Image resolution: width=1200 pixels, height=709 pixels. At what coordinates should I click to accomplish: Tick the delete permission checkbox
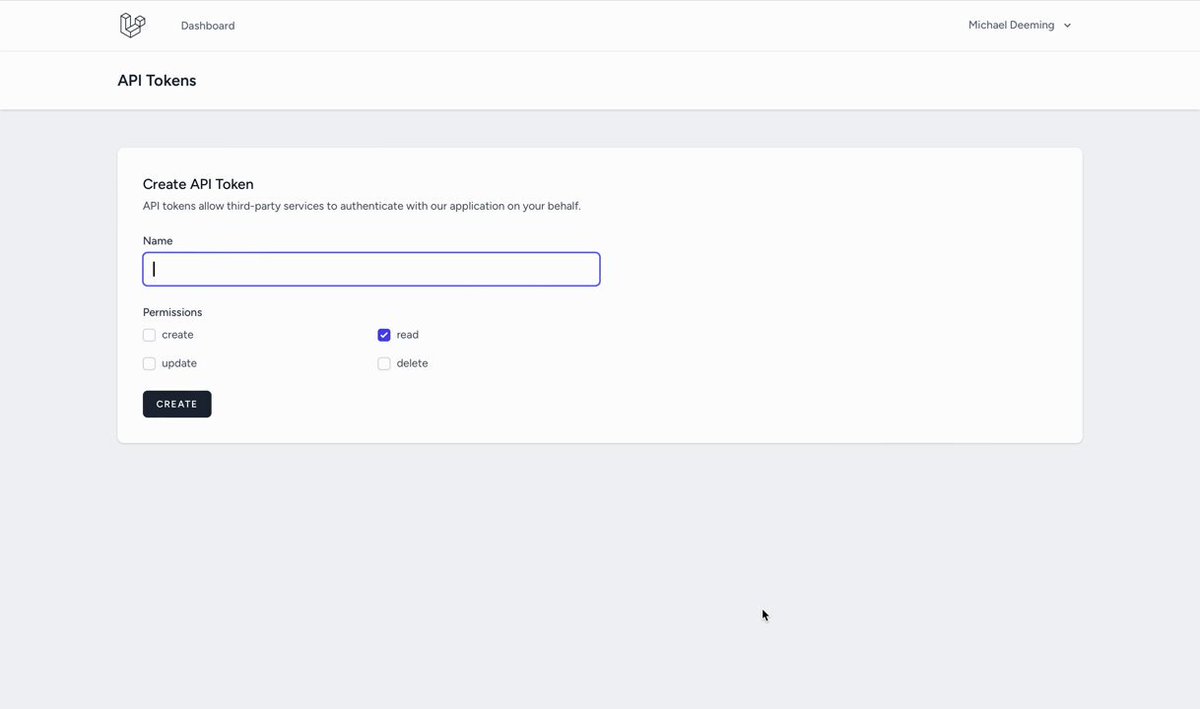[x=384, y=364]
